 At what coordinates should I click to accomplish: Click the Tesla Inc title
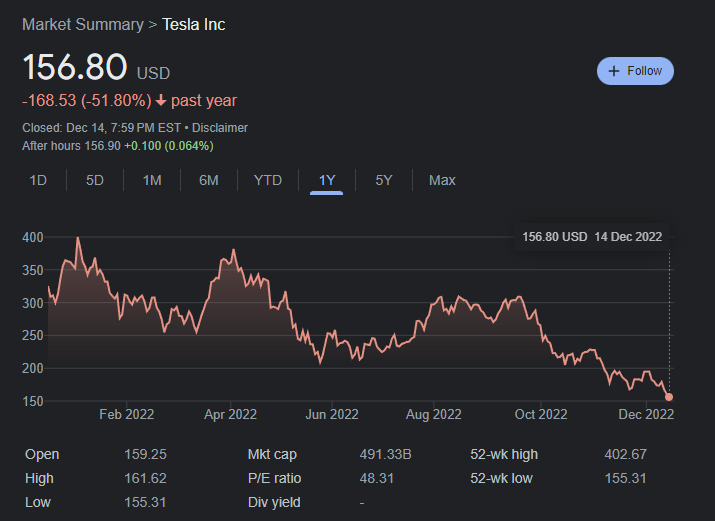point(193,25)
